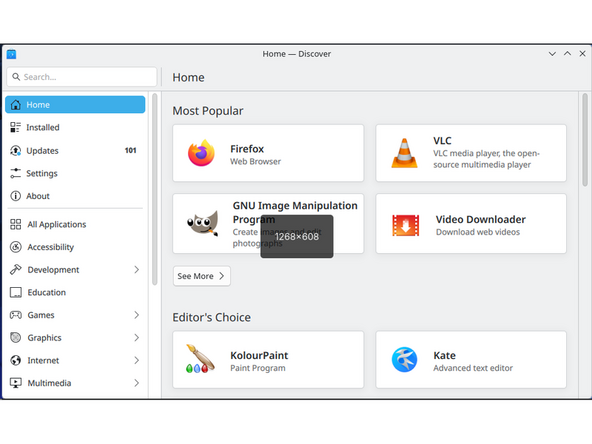Click the Editor's Choice heading

(x=211, y=318)
